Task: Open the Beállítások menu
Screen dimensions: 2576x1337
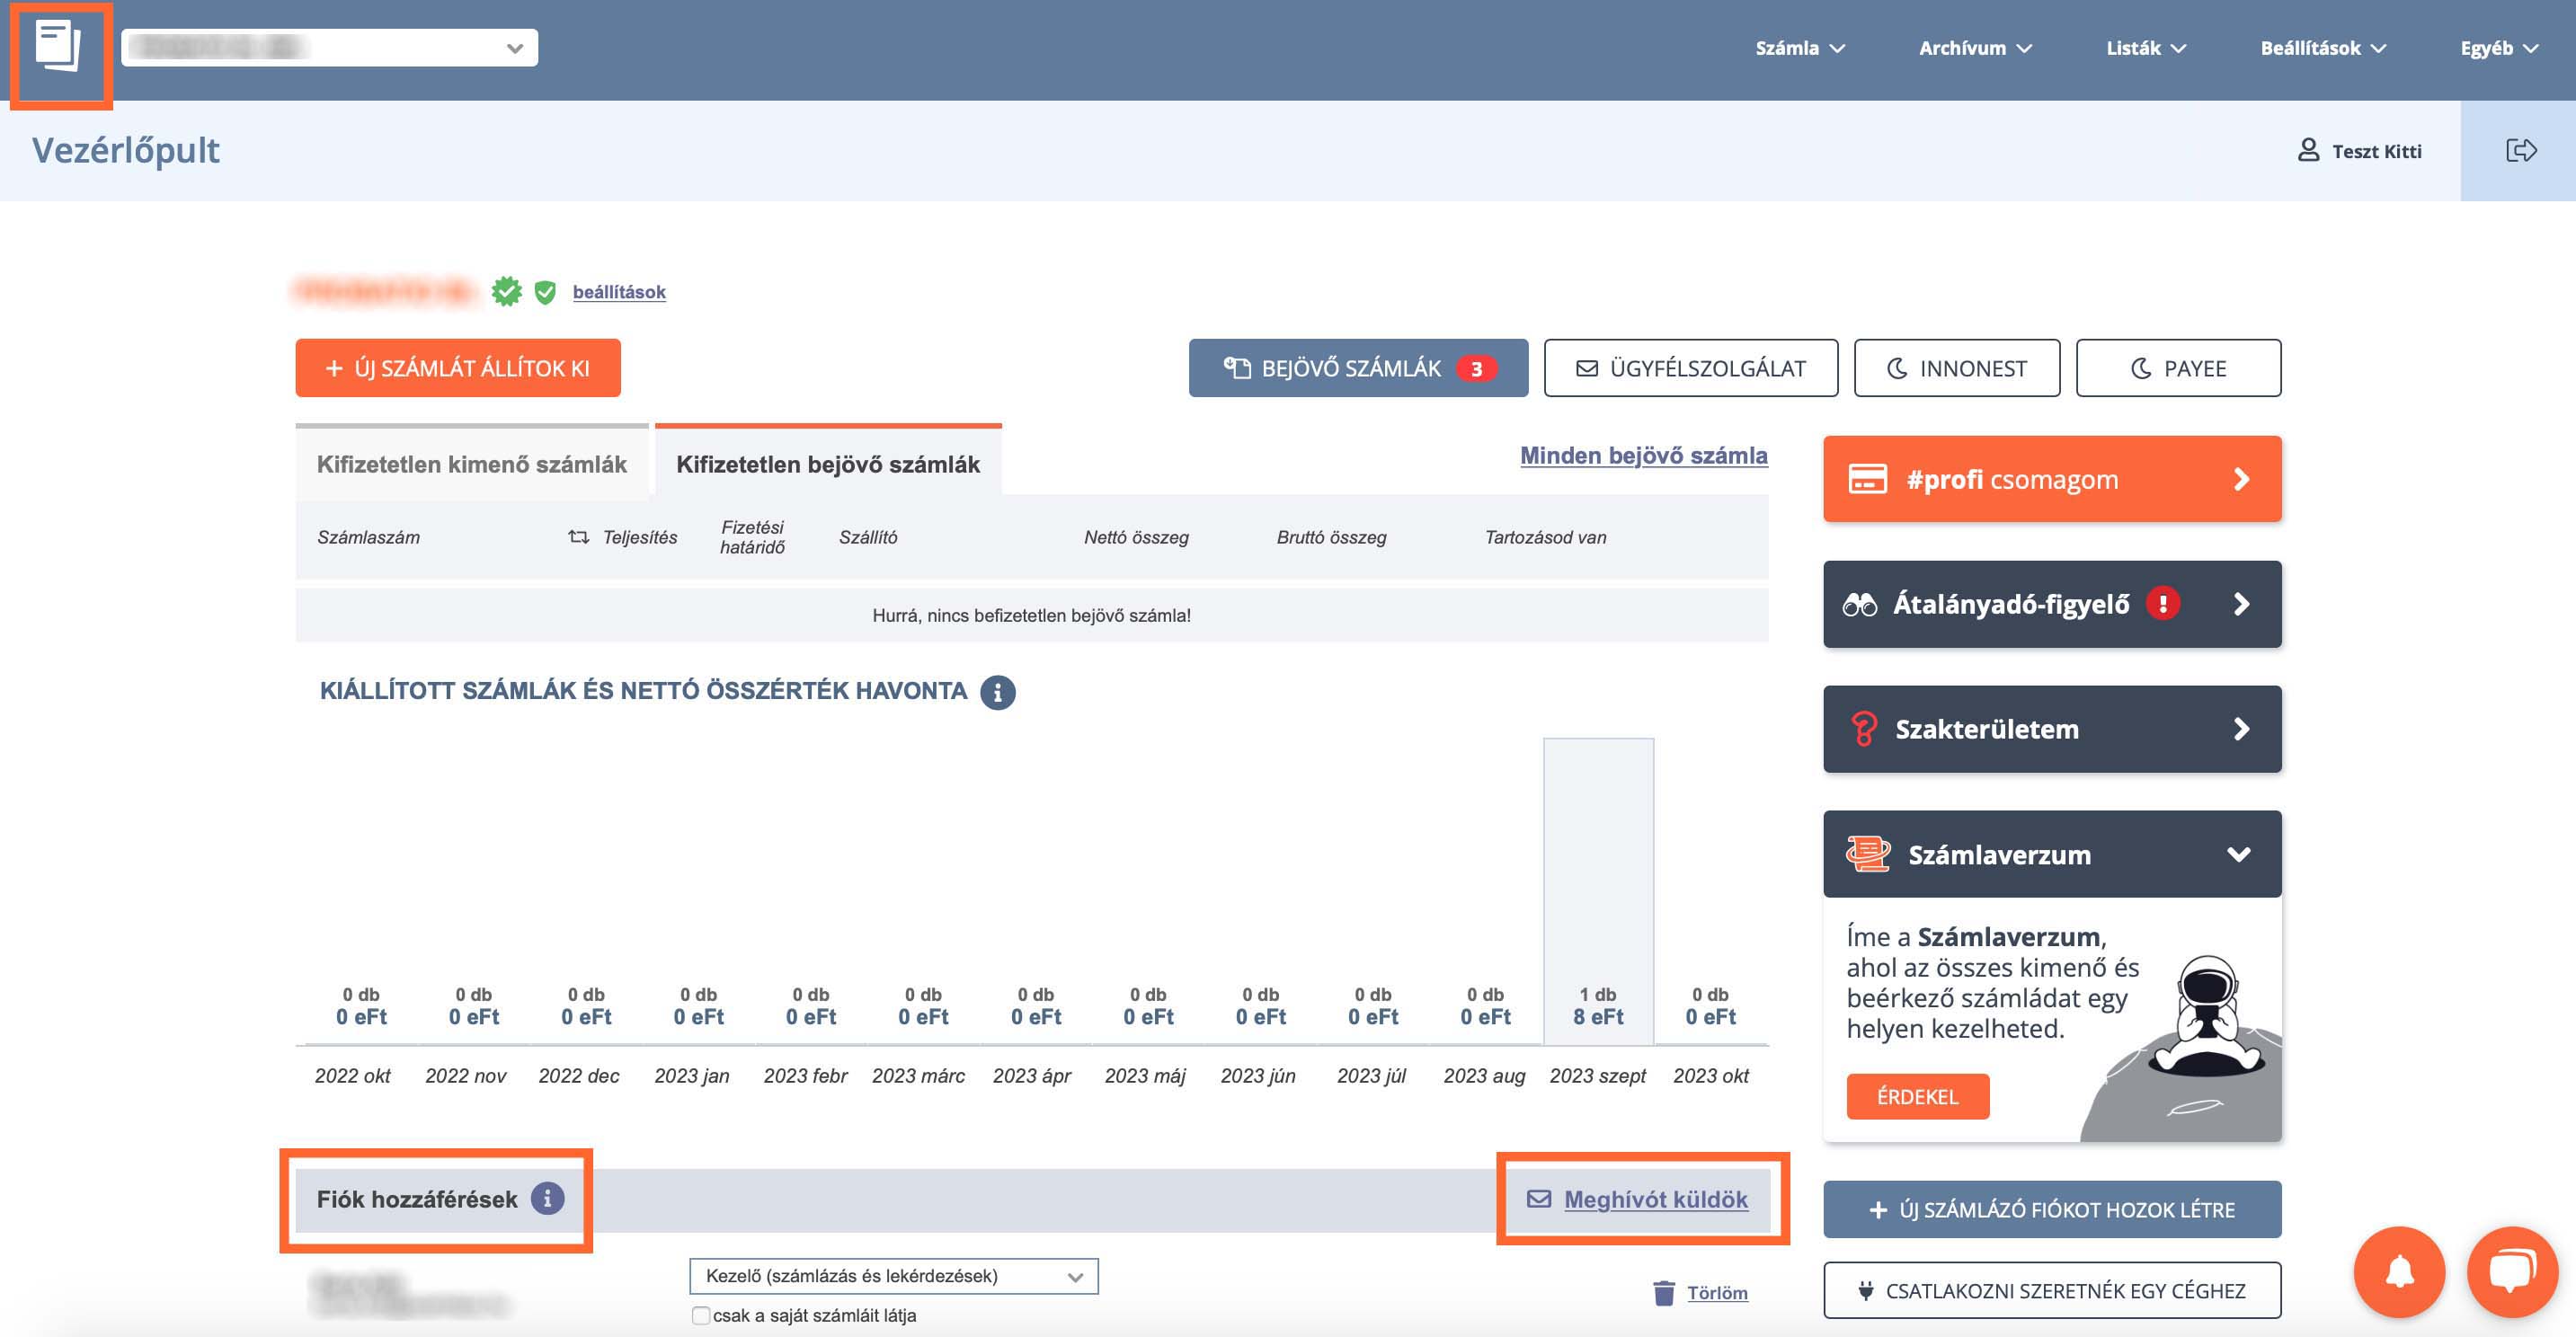Action: (x=2322, y=48)
